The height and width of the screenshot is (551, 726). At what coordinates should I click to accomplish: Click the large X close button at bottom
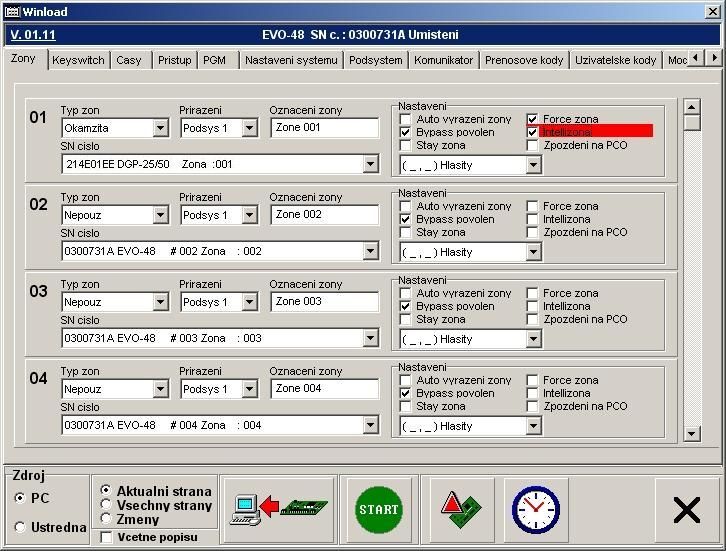686,510
